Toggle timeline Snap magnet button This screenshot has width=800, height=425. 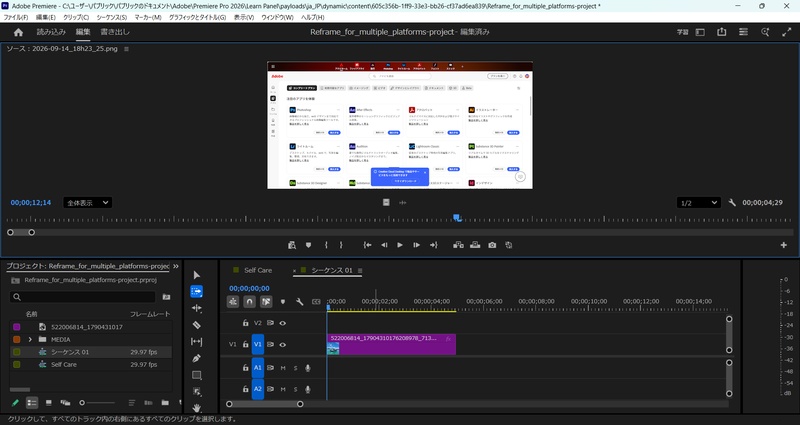pos(249,302)
